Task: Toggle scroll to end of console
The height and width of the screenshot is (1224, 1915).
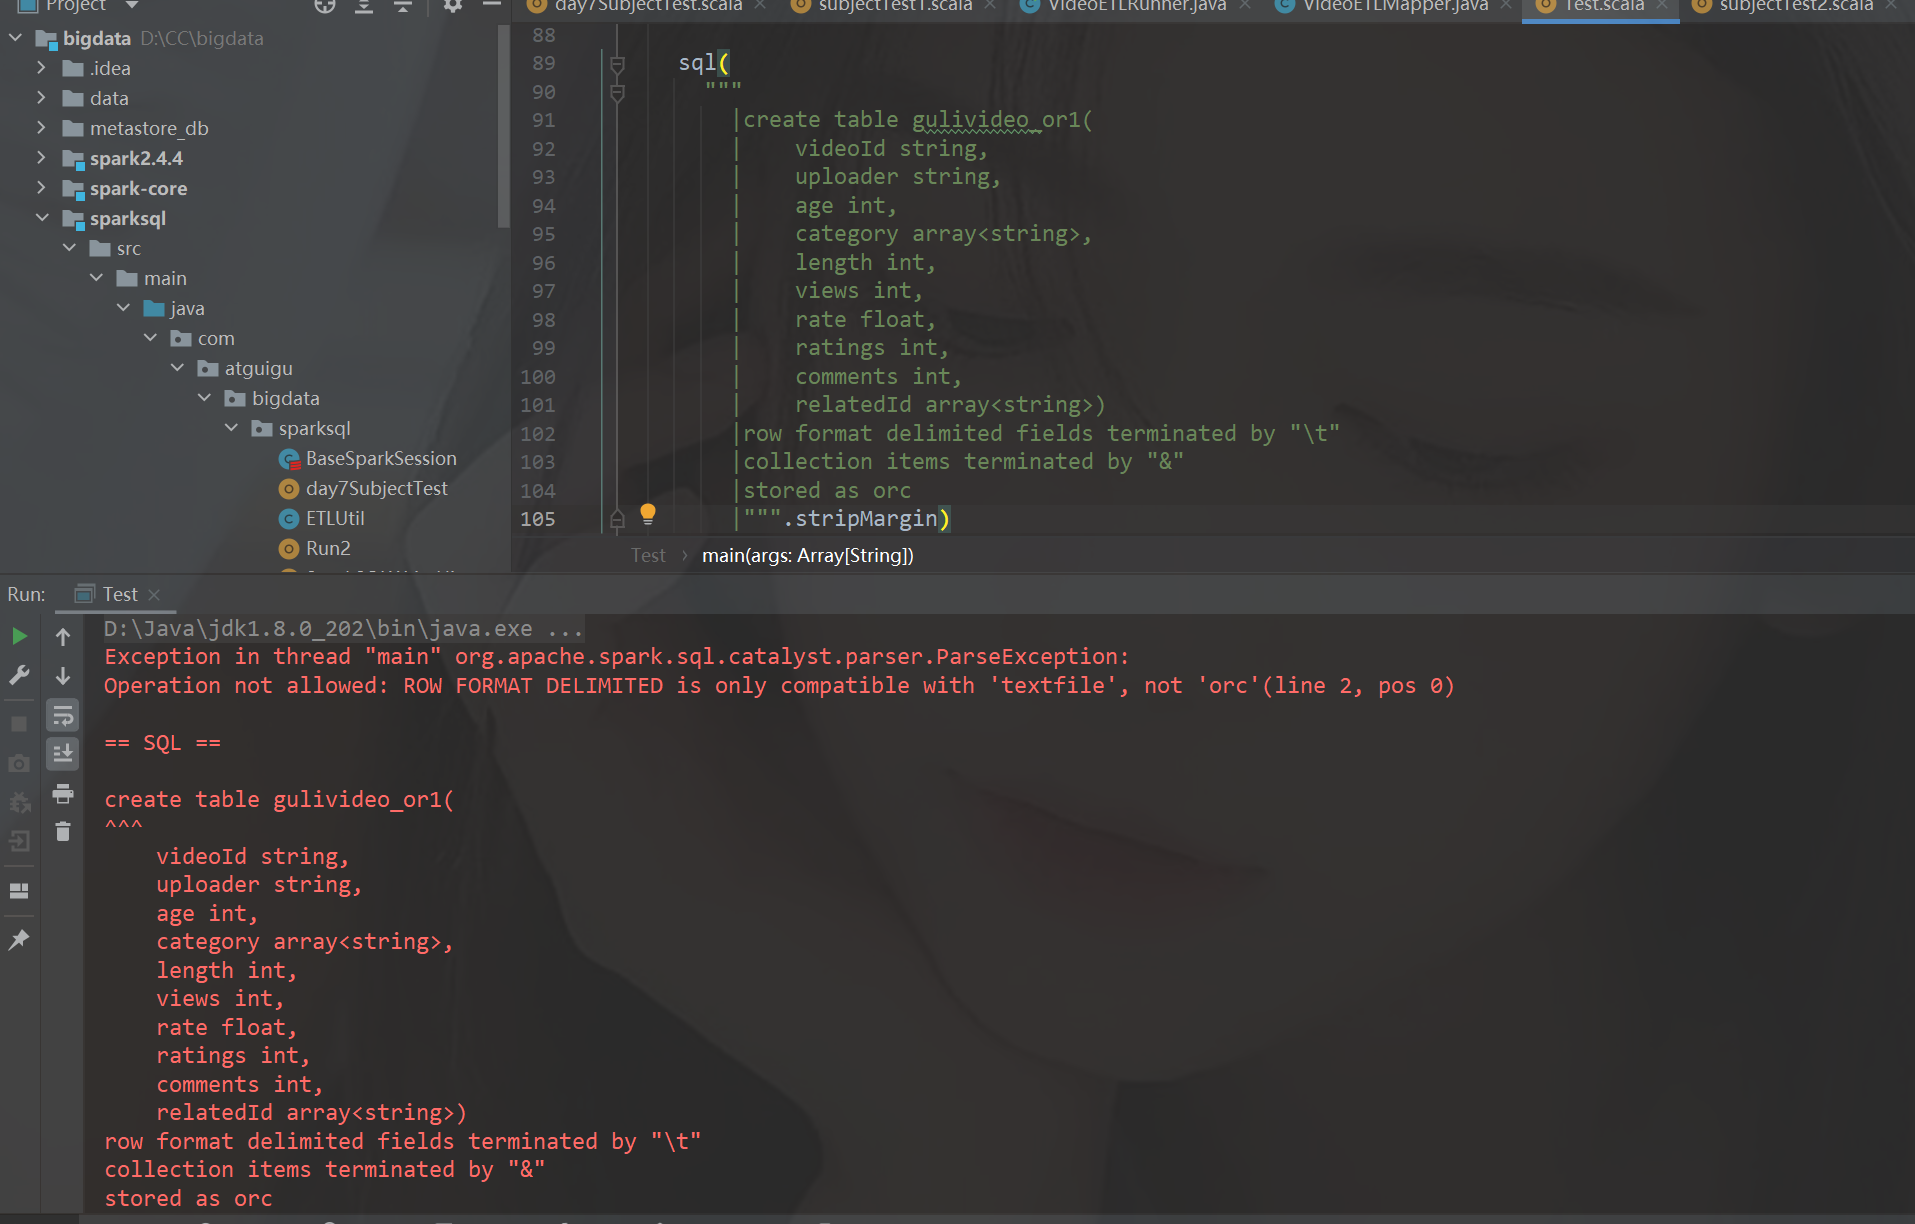Action: coord(63,754)
